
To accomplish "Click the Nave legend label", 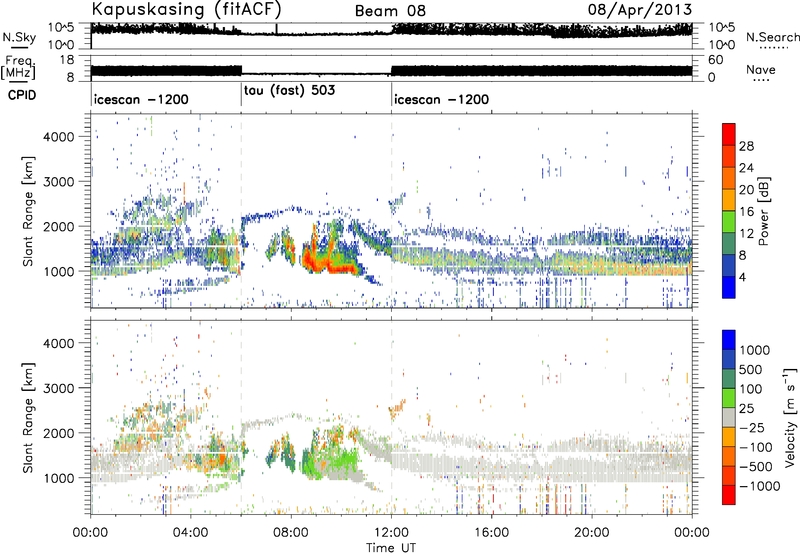I will pyautogui.click(x=761, y=70).
